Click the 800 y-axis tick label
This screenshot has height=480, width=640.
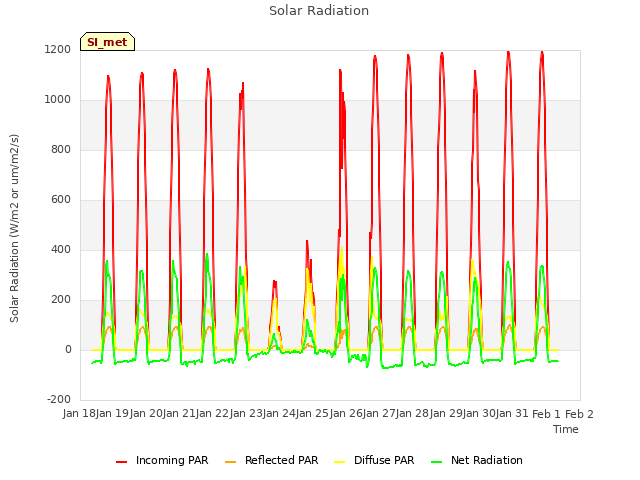point(61,149)
